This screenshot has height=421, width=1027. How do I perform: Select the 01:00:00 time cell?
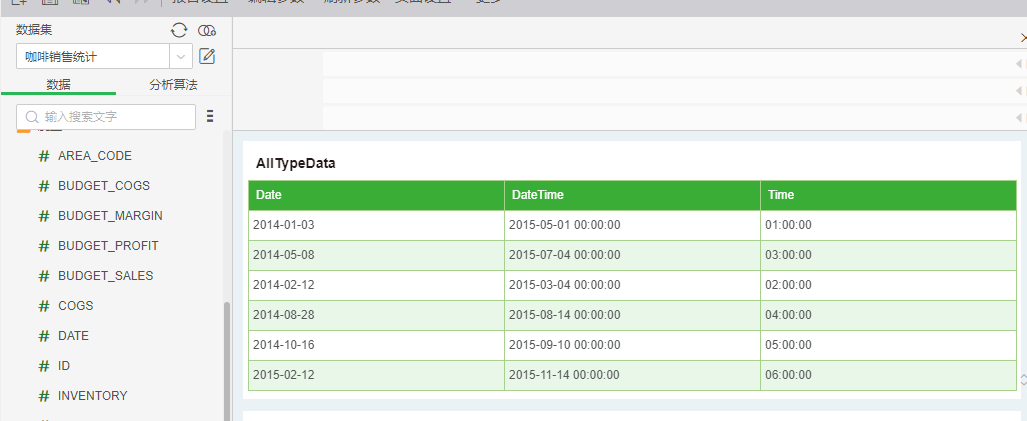click(888, 225)
